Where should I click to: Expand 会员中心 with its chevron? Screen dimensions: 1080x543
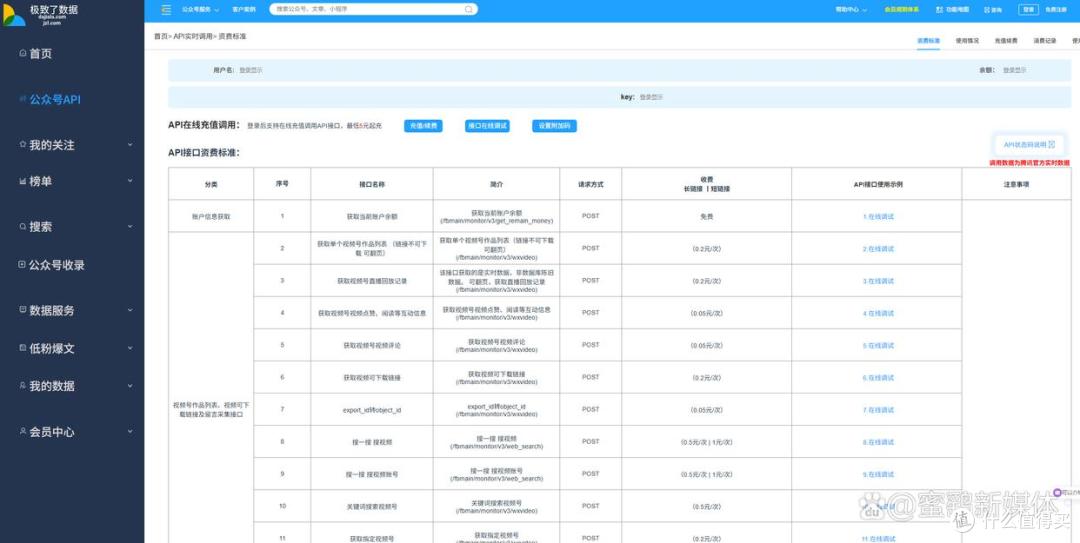(x=129, y=432)
